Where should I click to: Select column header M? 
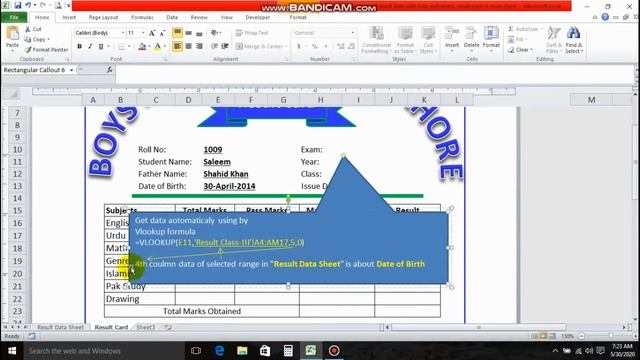(591, 100)
